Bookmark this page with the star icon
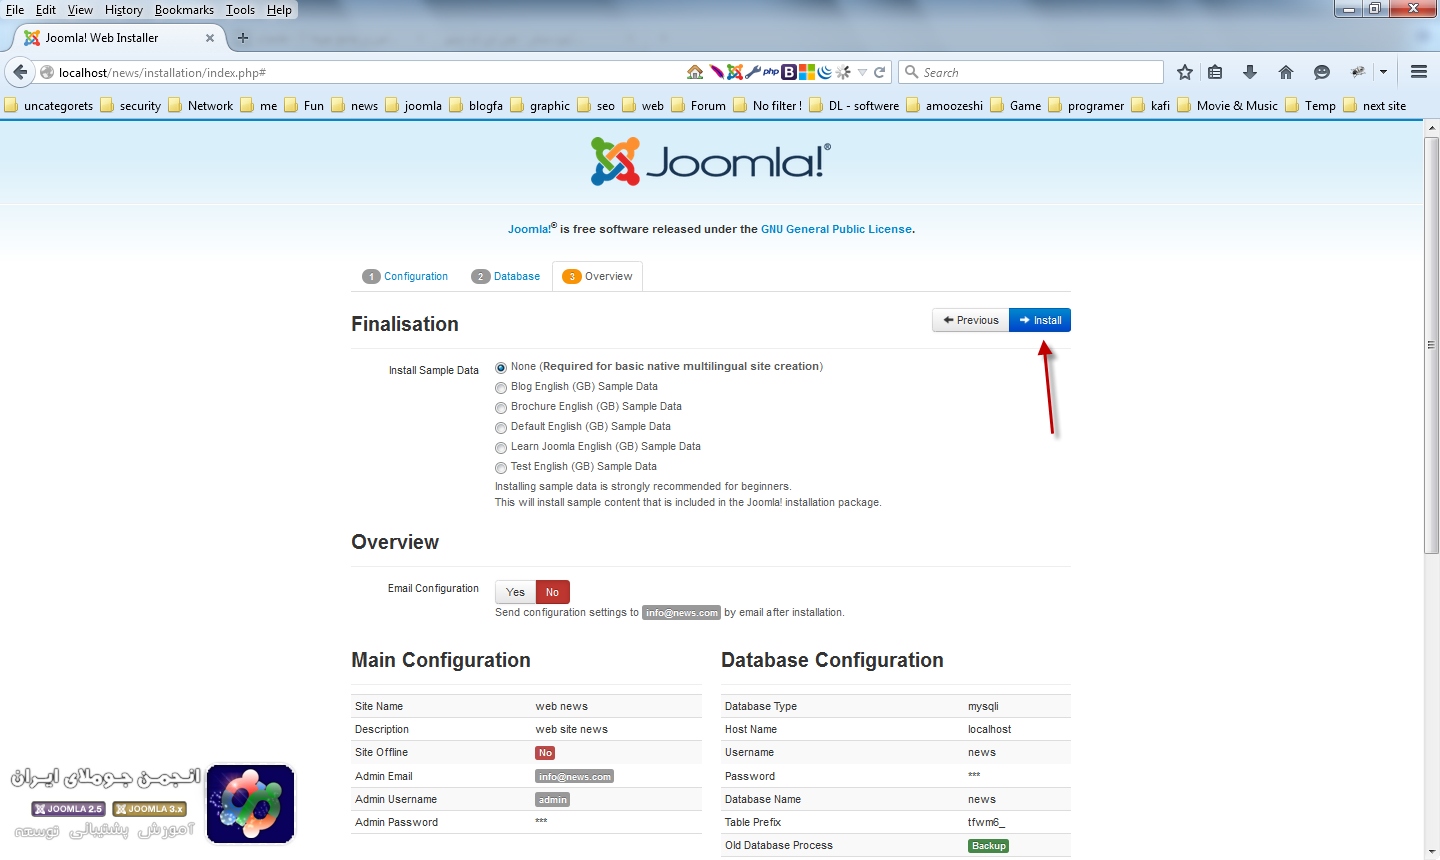 tap(1185, 72)
